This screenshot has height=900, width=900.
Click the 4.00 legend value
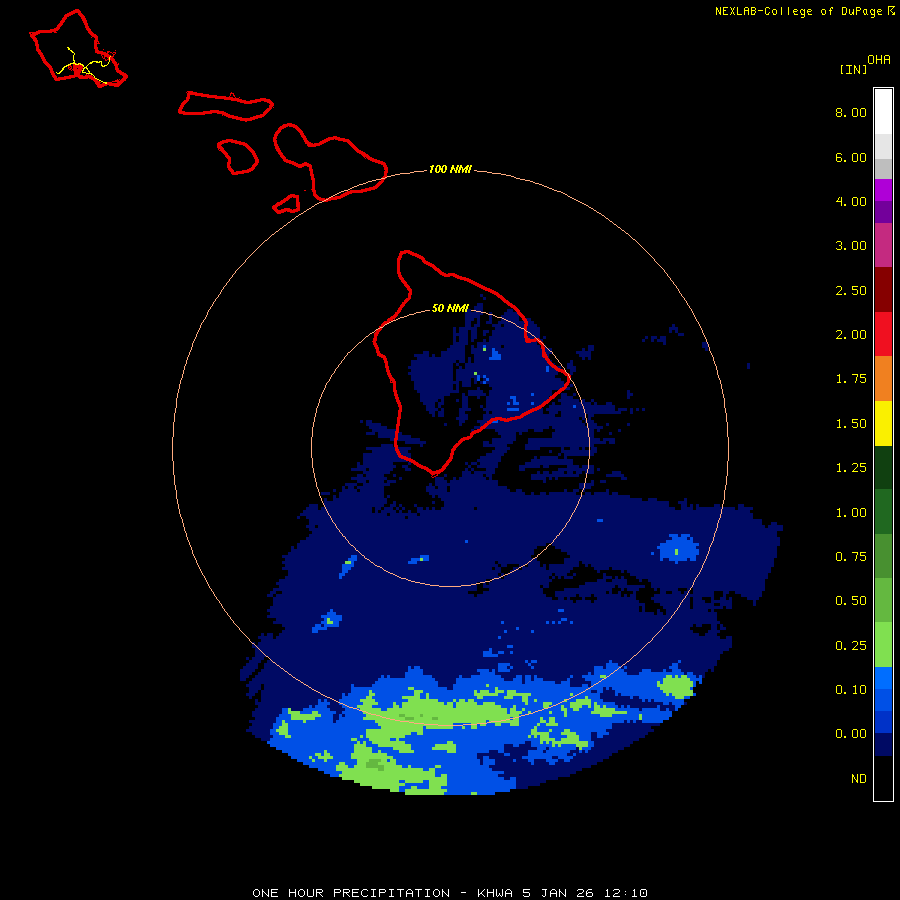click(851, 201)
